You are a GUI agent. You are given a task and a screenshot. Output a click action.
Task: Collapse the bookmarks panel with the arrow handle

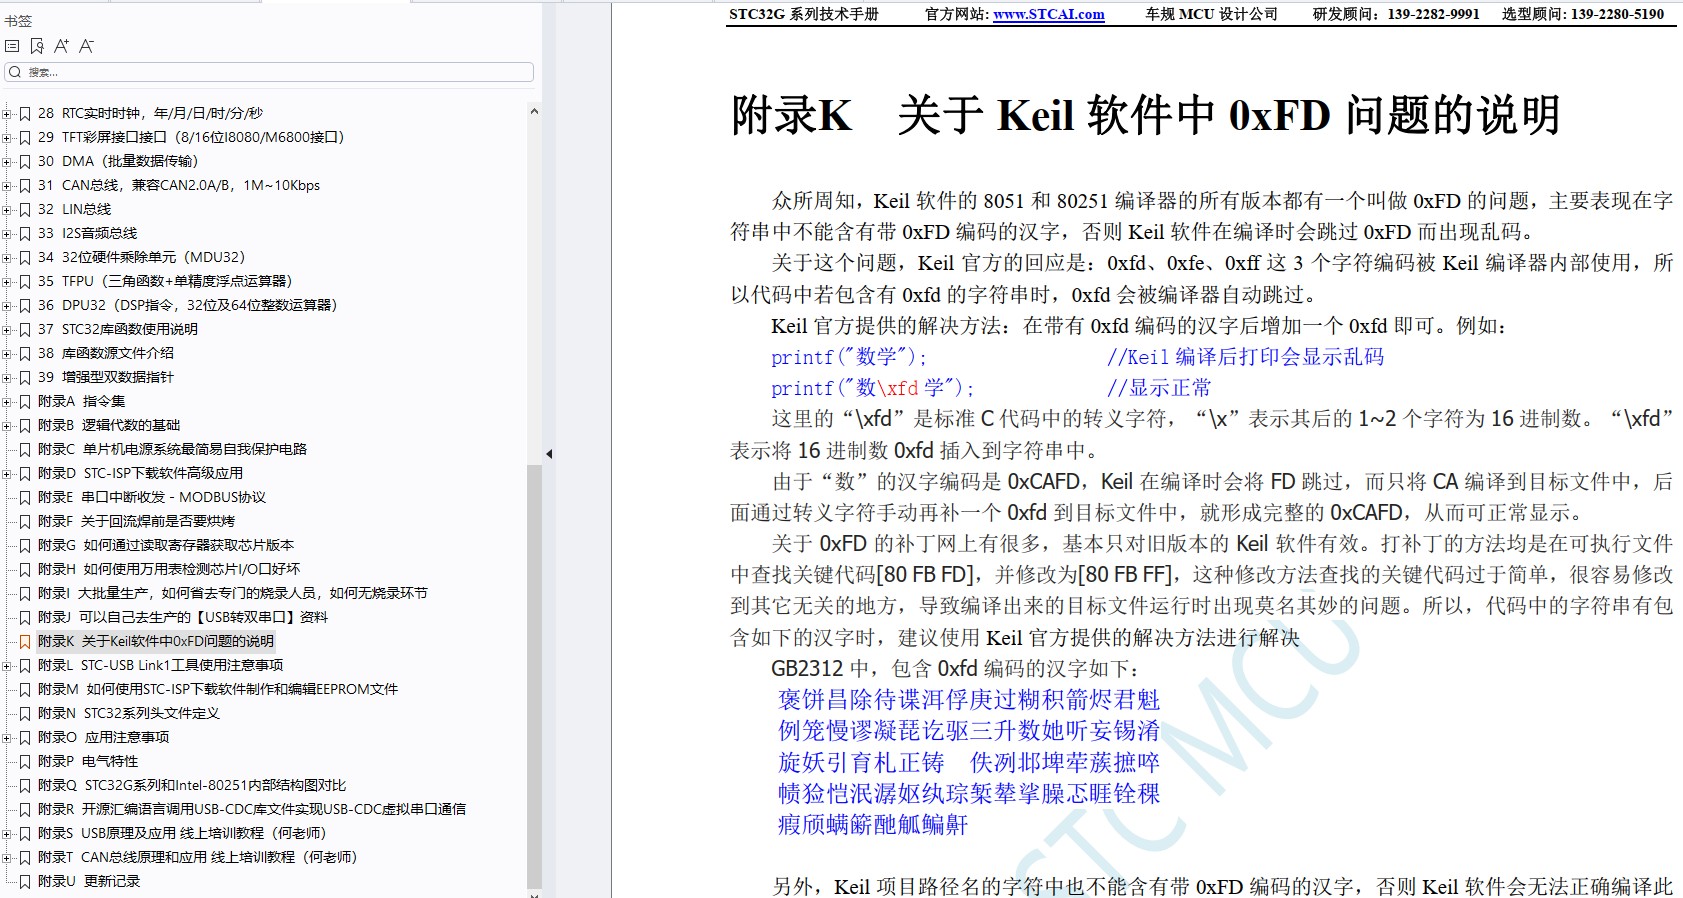coord(549,454)
